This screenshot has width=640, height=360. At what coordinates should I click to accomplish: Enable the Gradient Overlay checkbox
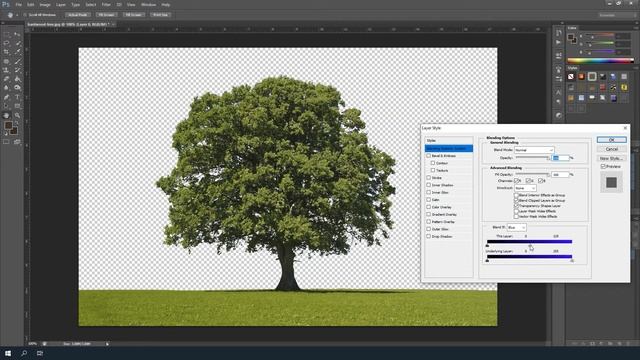pos(429,214)
